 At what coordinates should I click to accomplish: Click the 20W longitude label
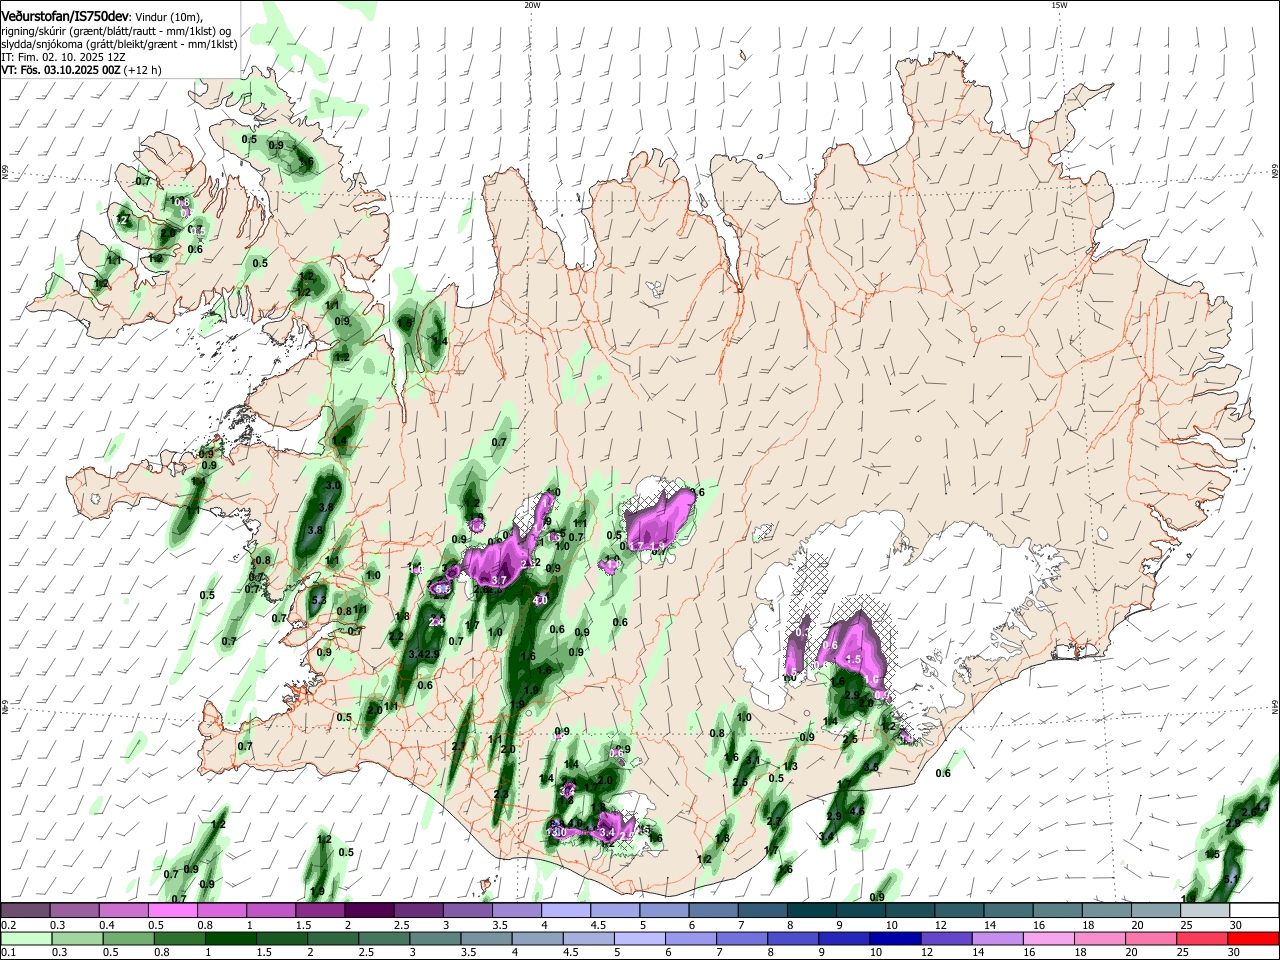(532, 5)
